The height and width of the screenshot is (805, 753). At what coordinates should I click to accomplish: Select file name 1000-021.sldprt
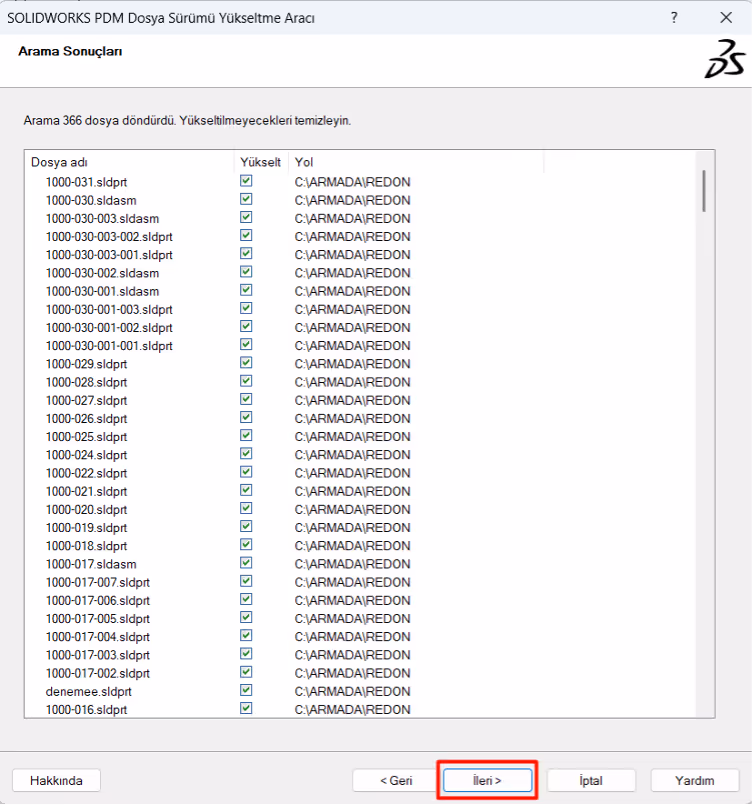tap(86, 491)
